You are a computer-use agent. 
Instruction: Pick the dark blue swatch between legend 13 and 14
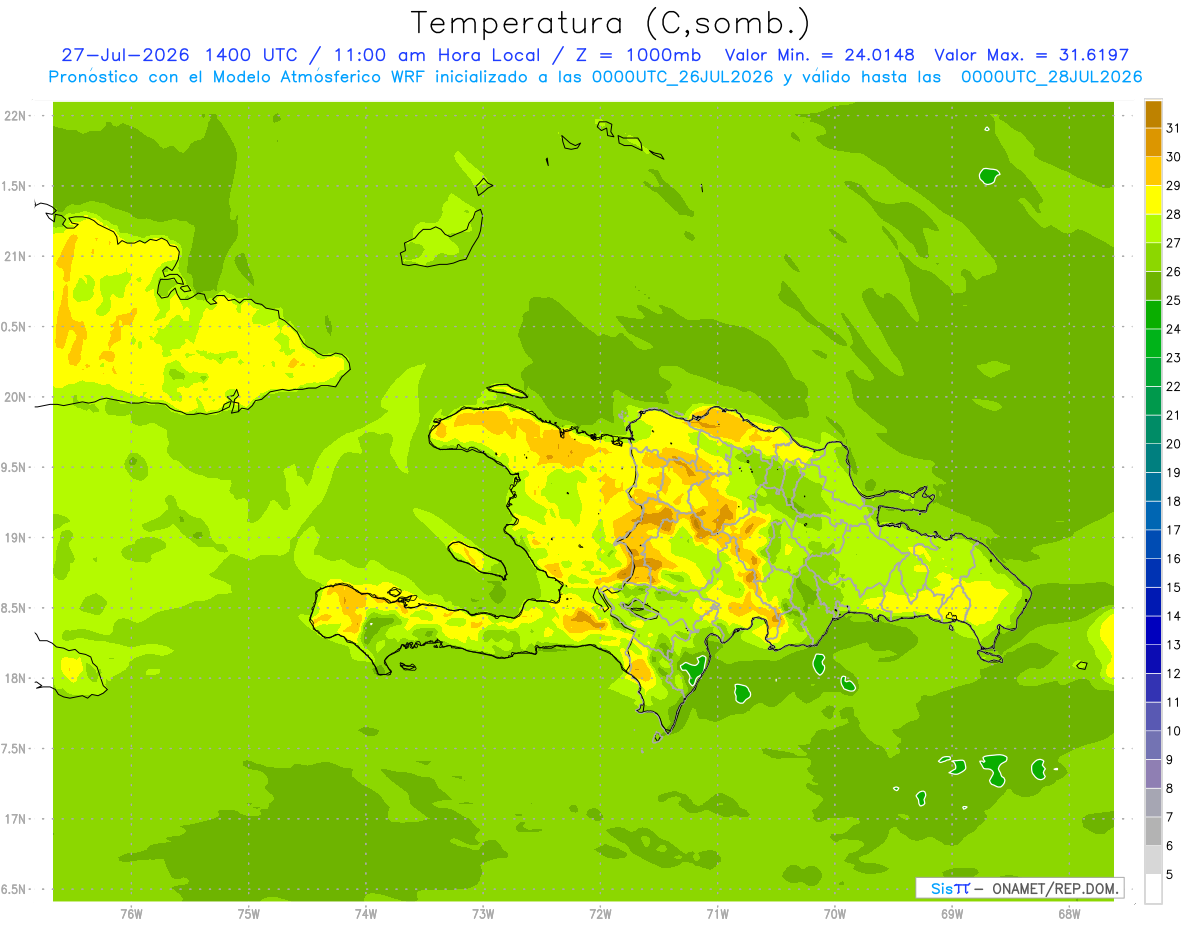click(1153, 630)
